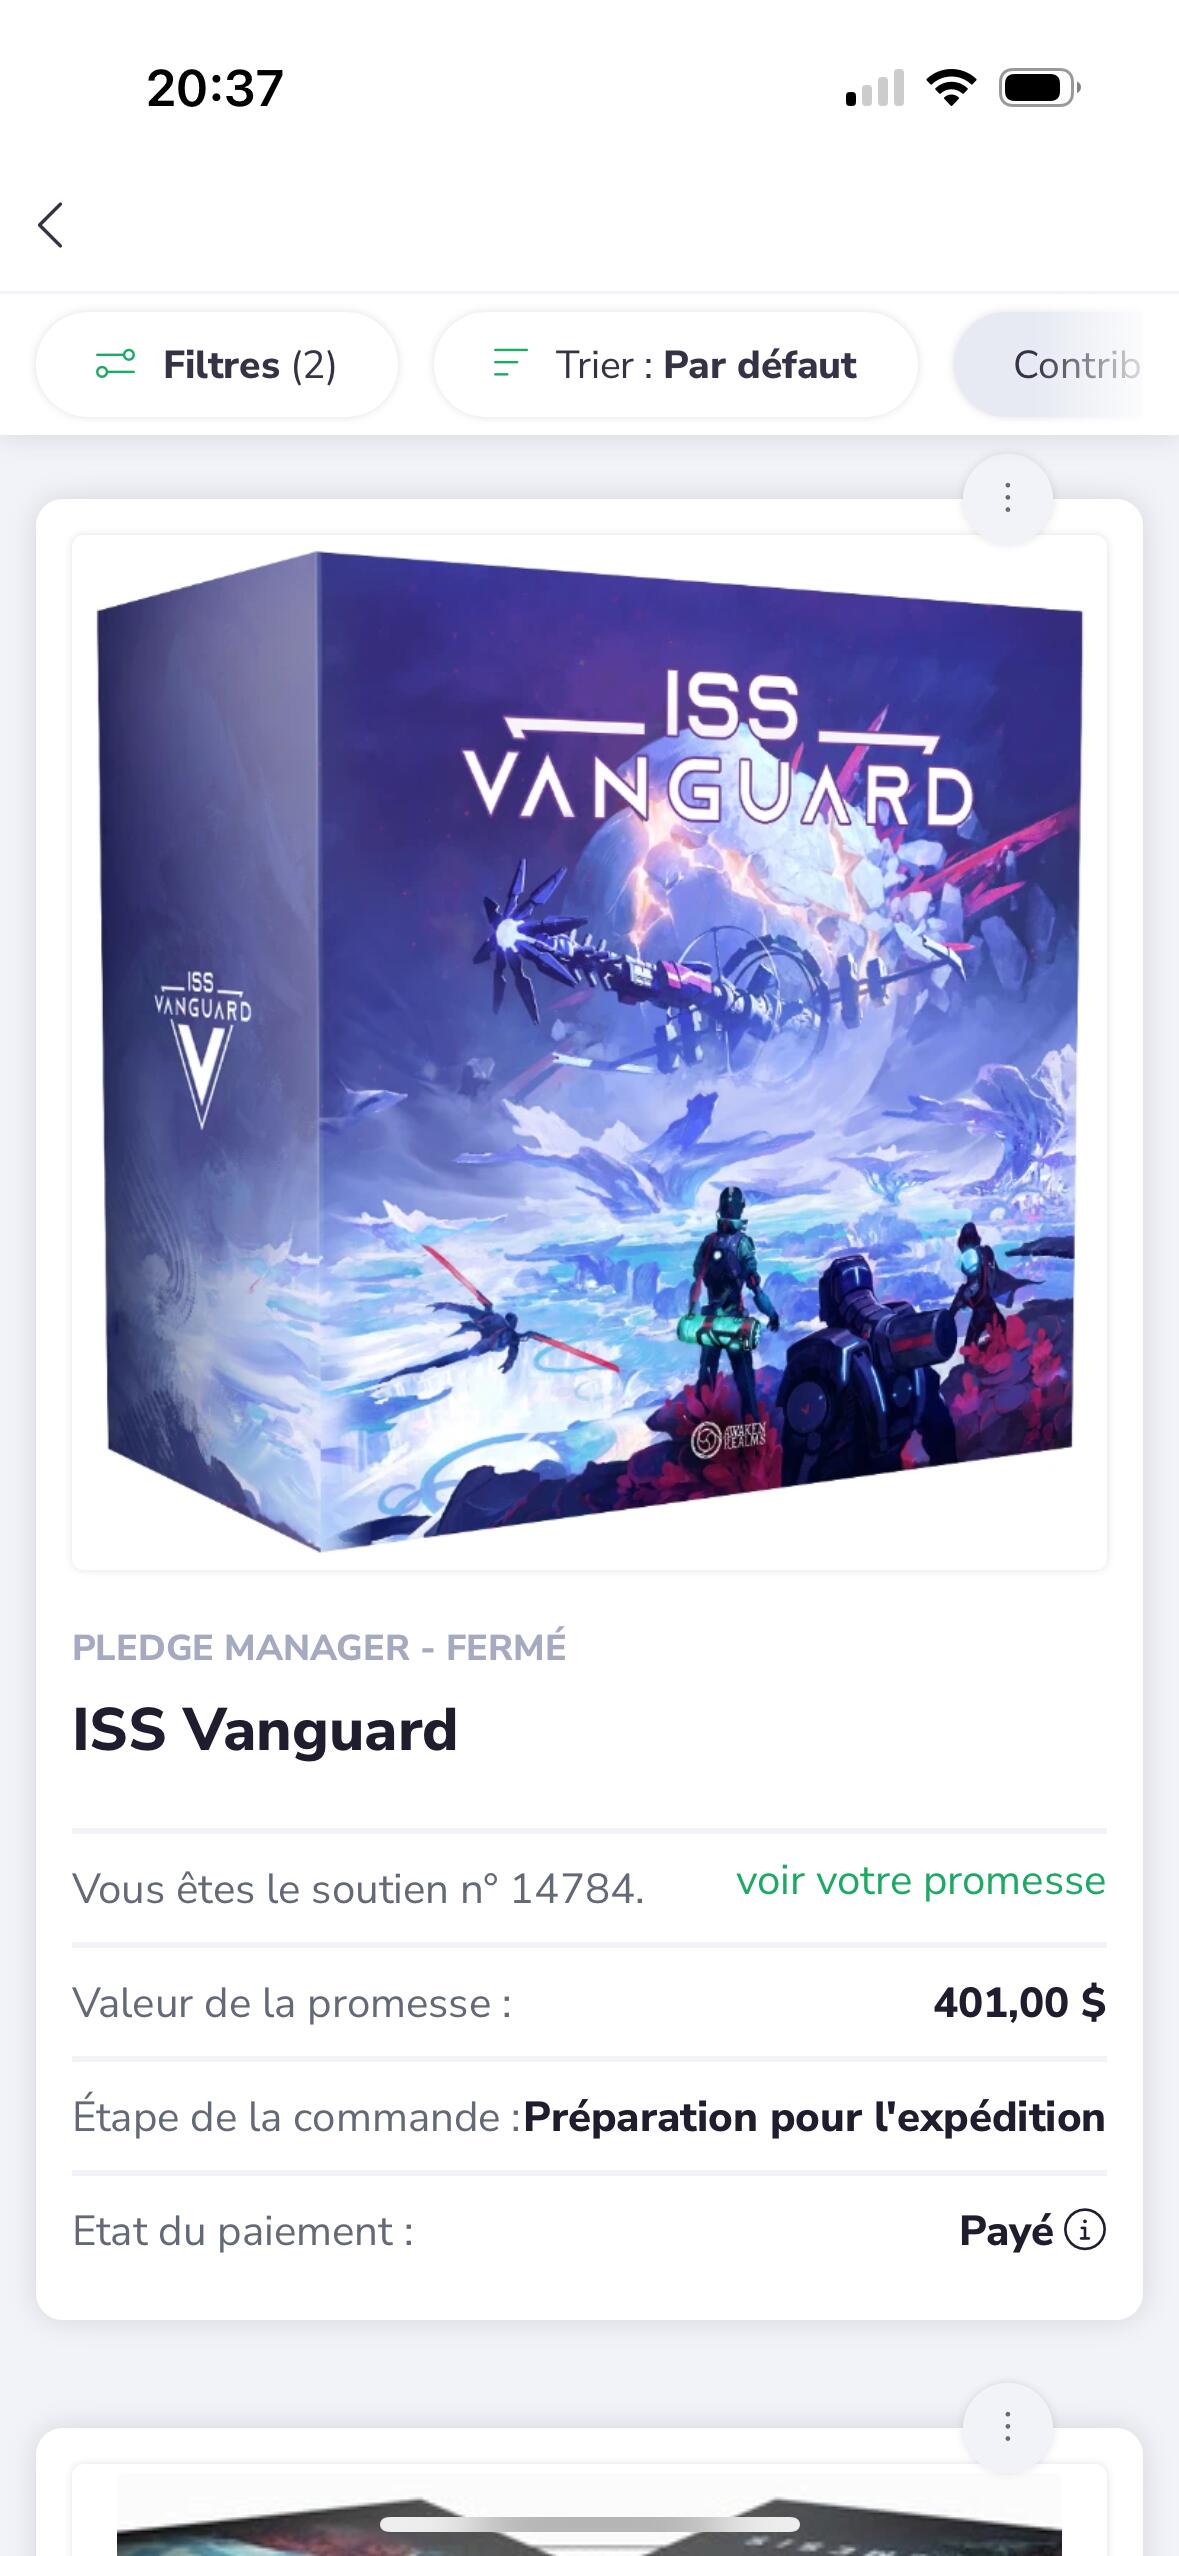Tap the second project thumbnail
The image size is (1179, 2556).
589,2510
